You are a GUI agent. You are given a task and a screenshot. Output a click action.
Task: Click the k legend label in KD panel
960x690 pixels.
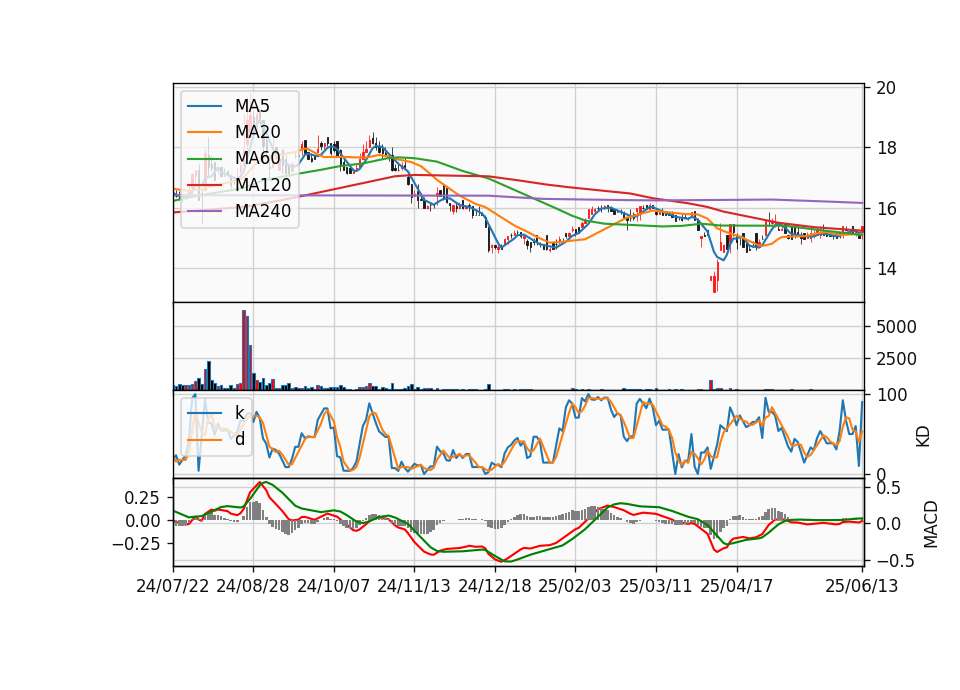[239, 413]
